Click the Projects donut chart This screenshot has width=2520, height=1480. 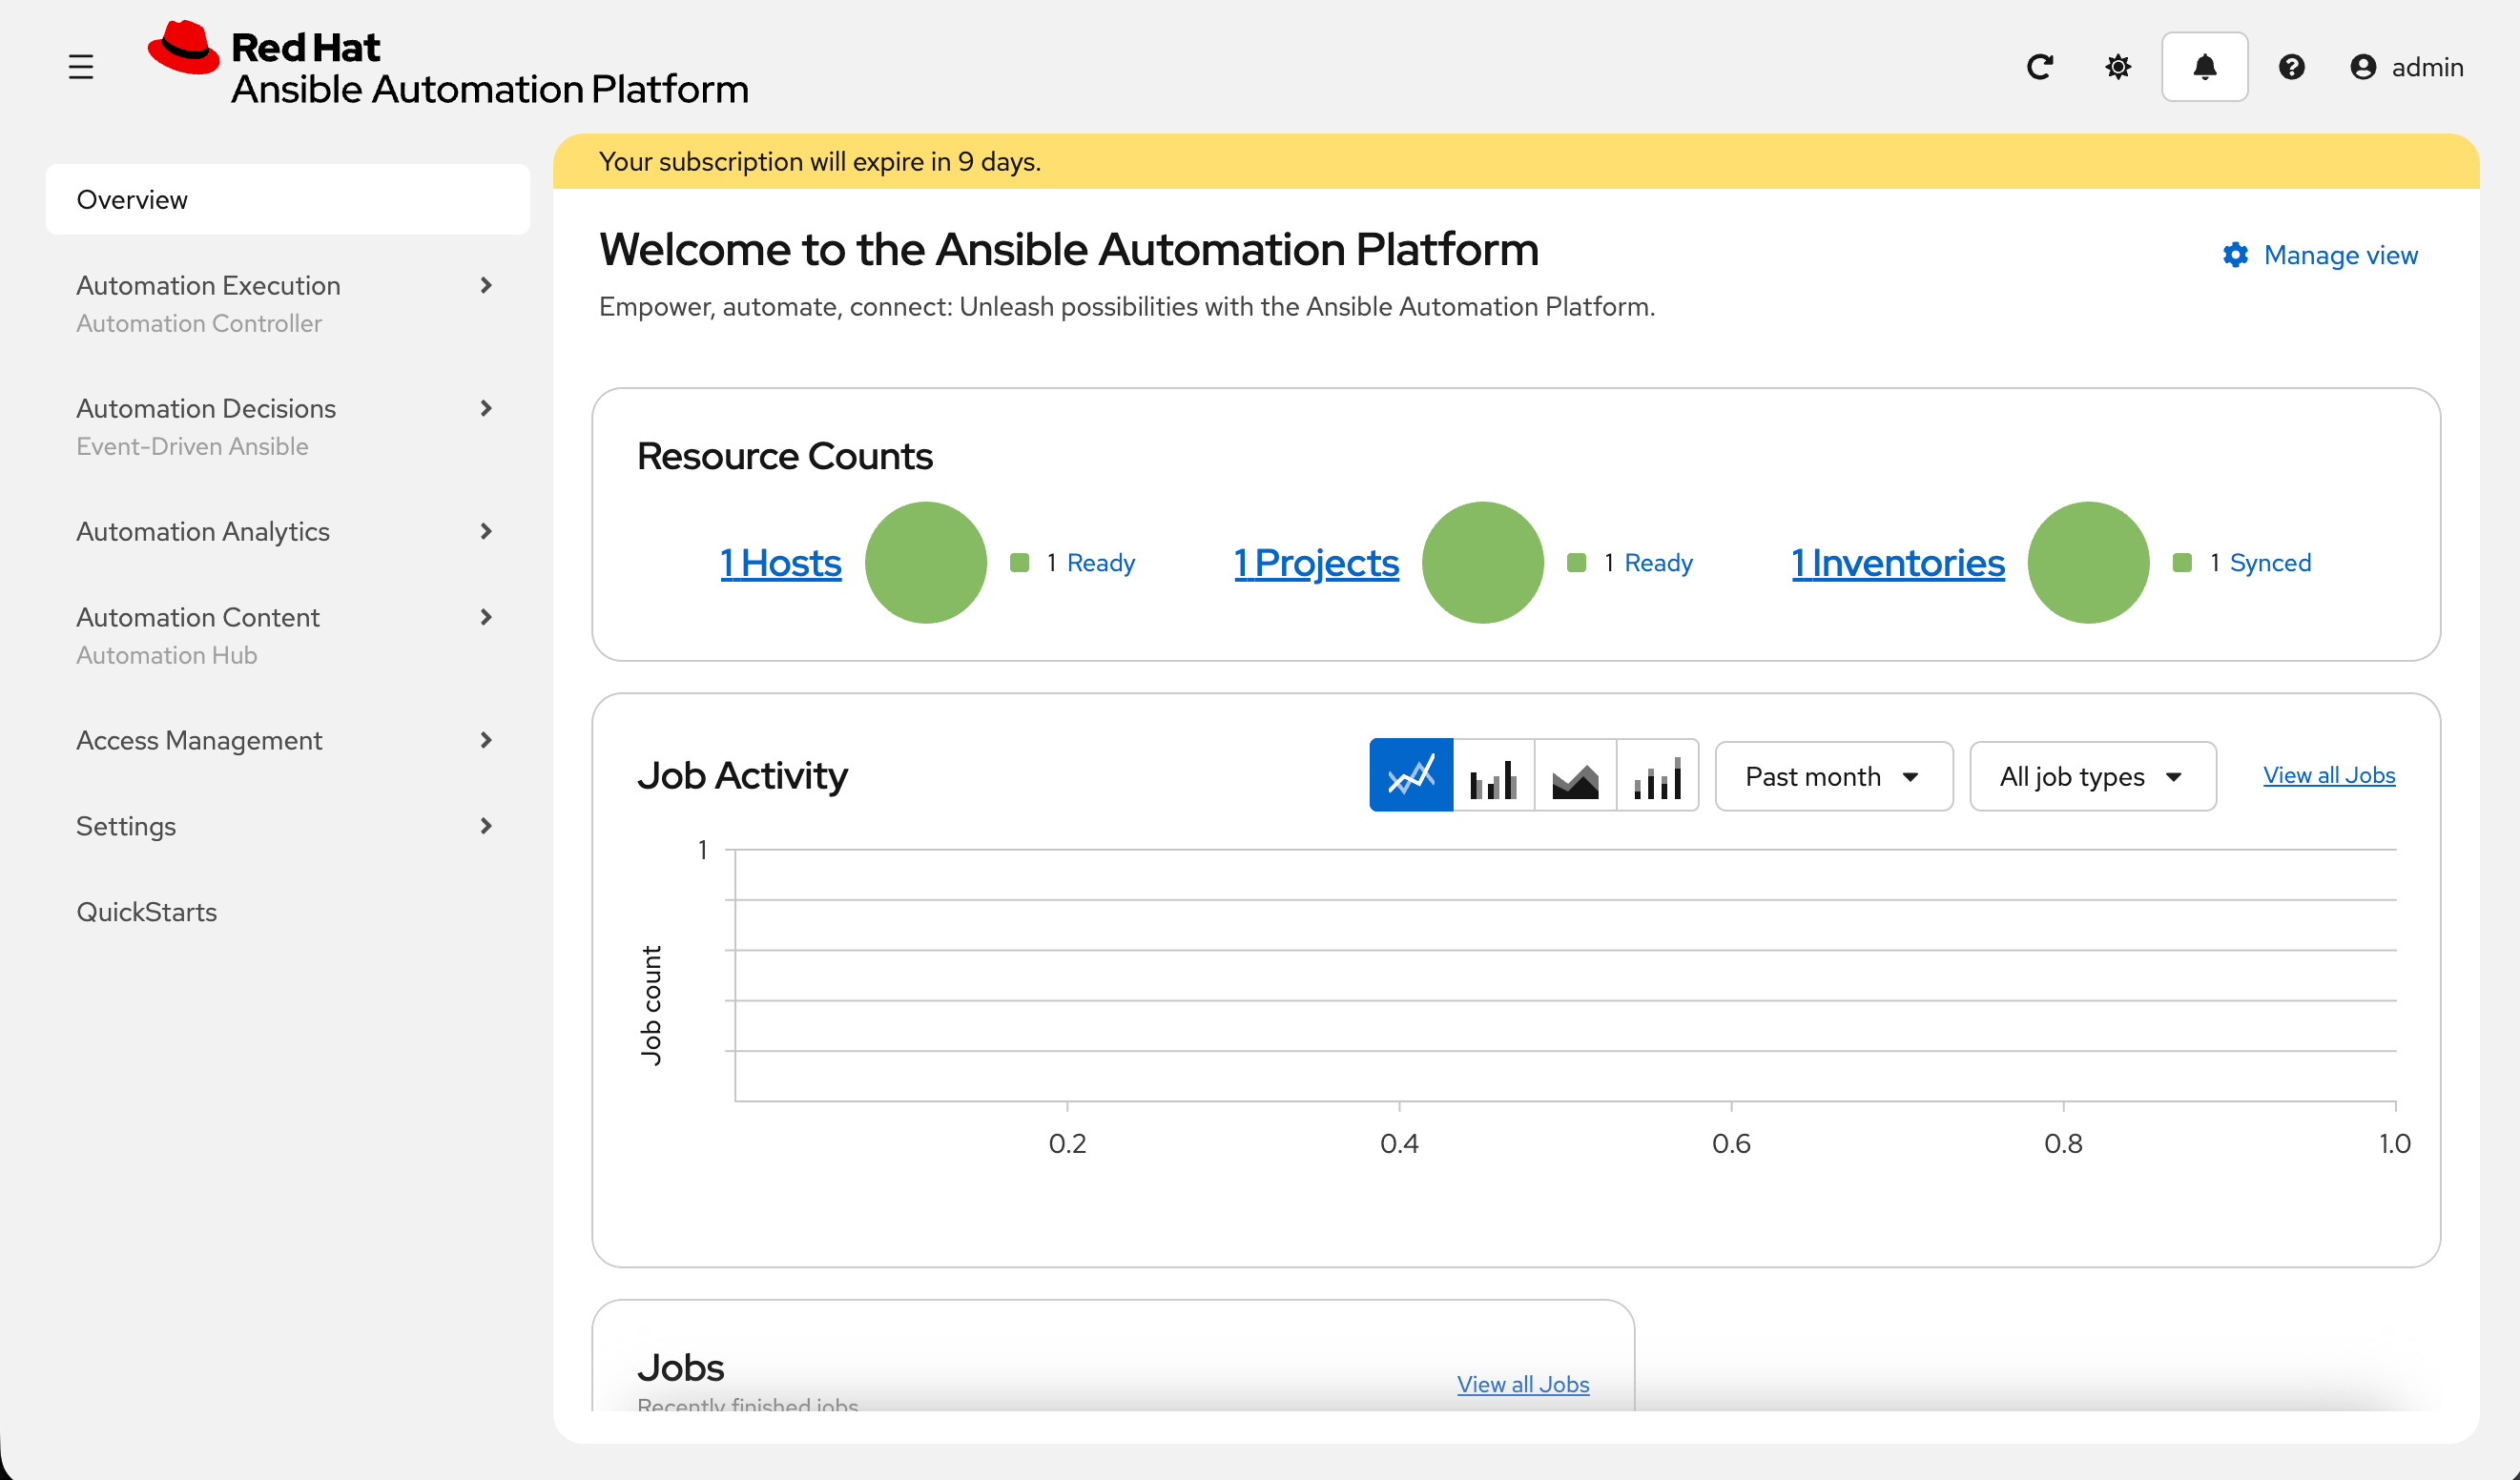pyautogui.click(x=1483, y=562)
